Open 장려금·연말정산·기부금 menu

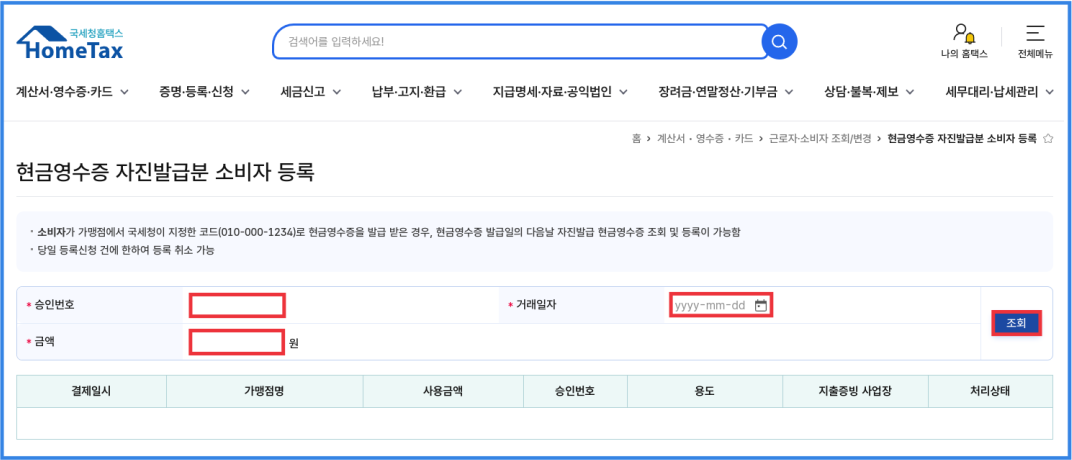coord(725,92)
